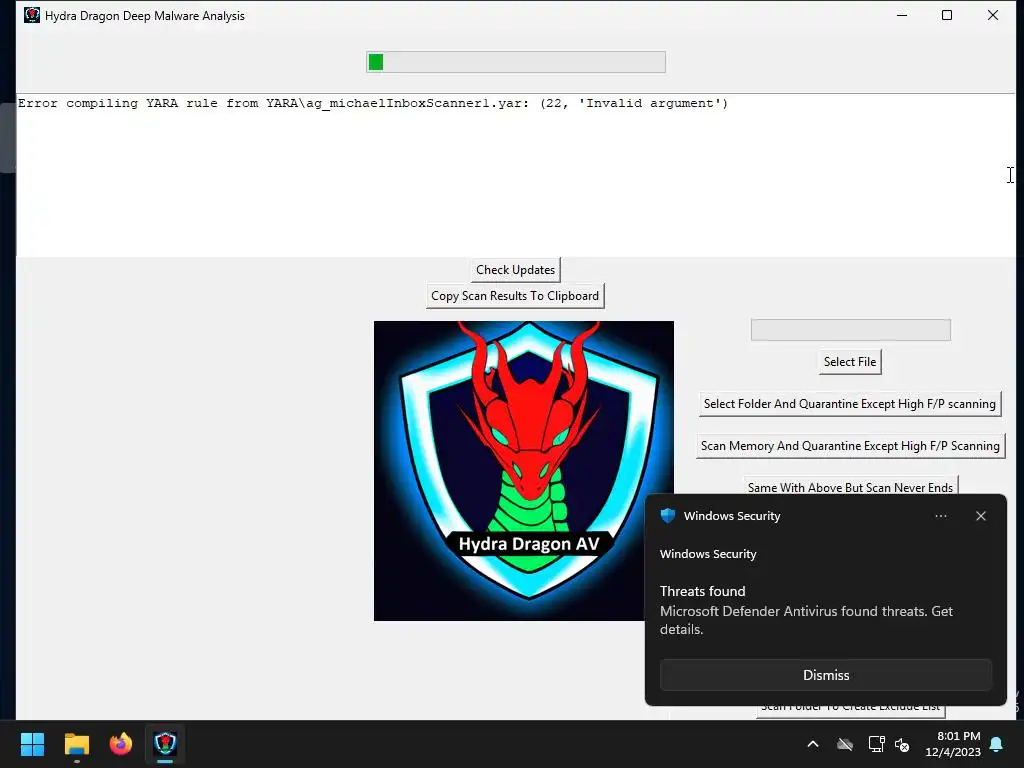Click the cloud sync tray icon
Screen dimensions: 1024x768
(845, 744)
